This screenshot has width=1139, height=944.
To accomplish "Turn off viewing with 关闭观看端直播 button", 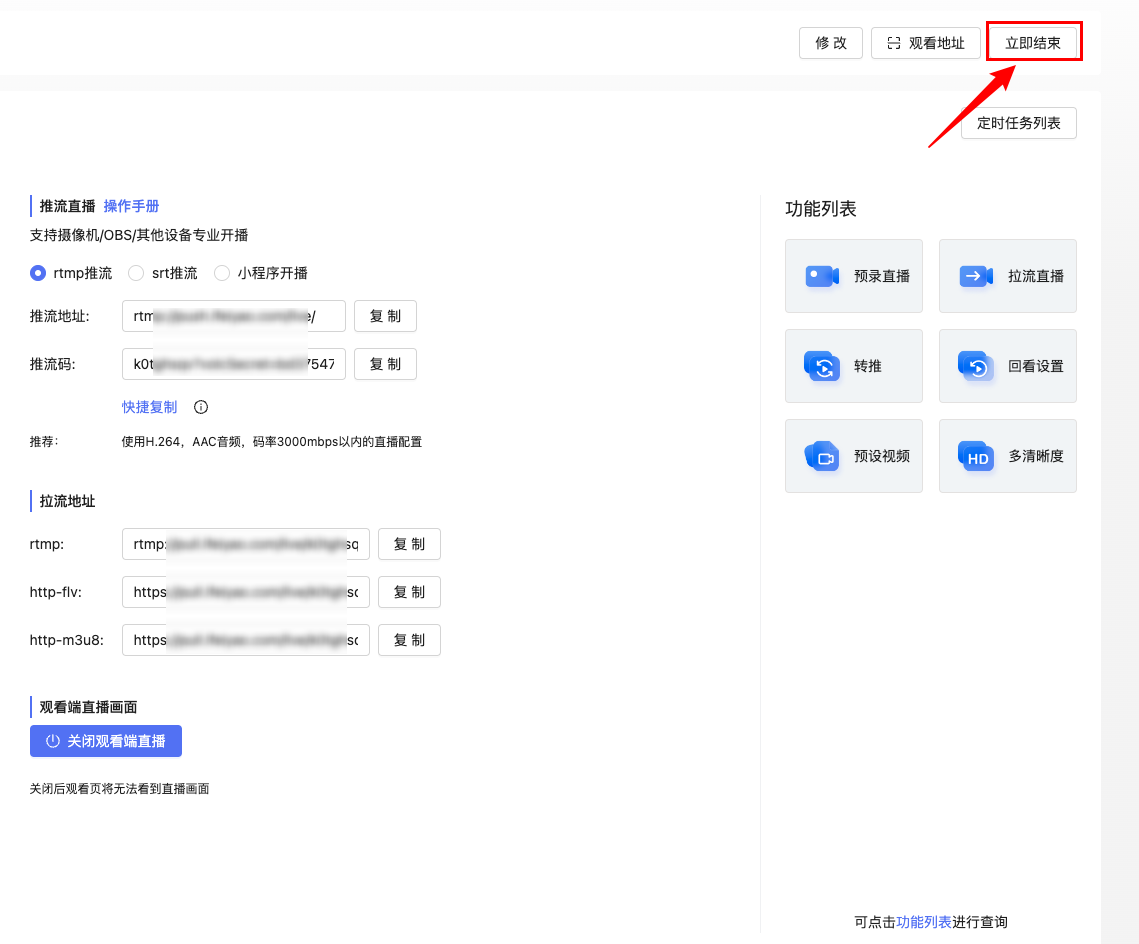I will tap(106, 741).
